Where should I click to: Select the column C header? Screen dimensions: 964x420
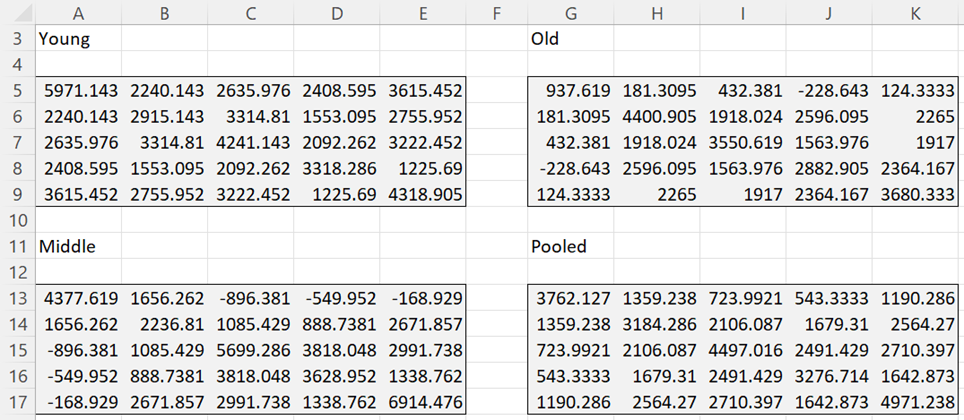pyautogui.click(x=250, y=11)
